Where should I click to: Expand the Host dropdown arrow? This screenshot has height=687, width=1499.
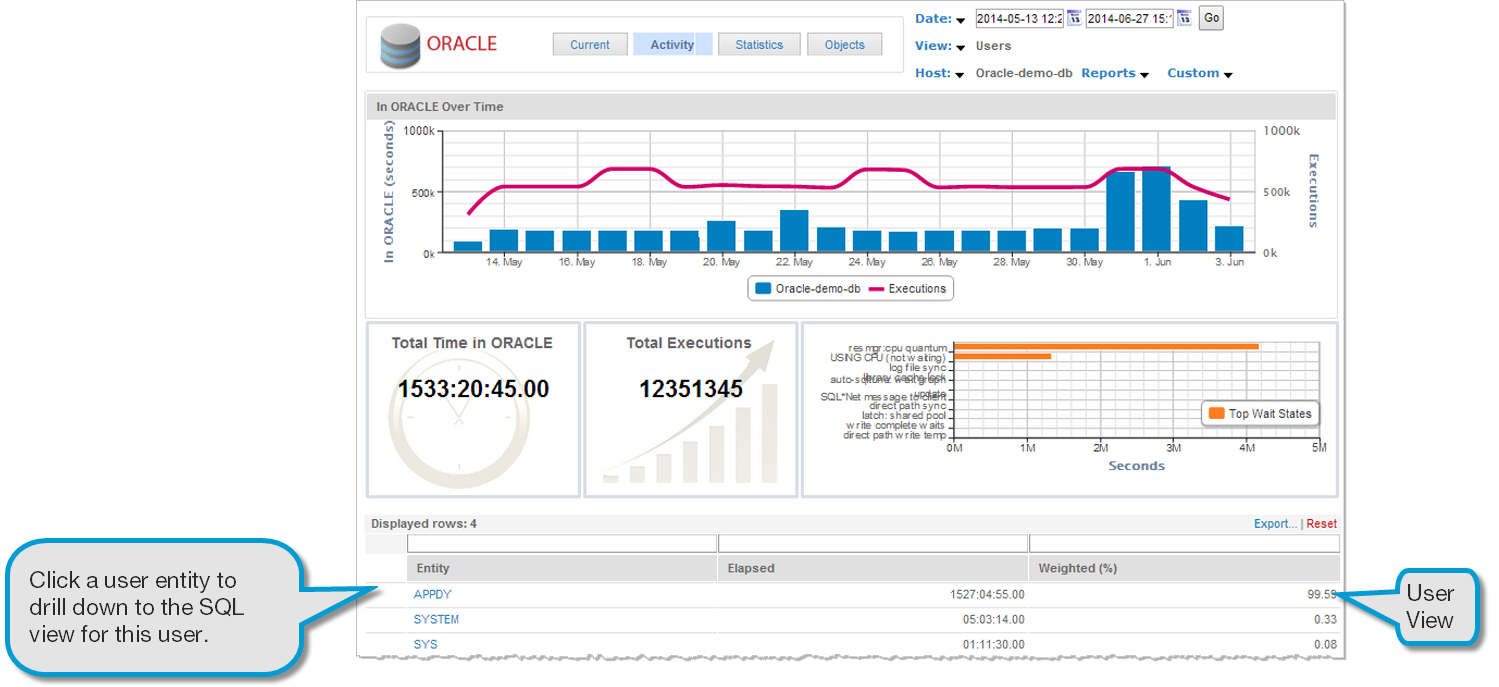(960, 75)
